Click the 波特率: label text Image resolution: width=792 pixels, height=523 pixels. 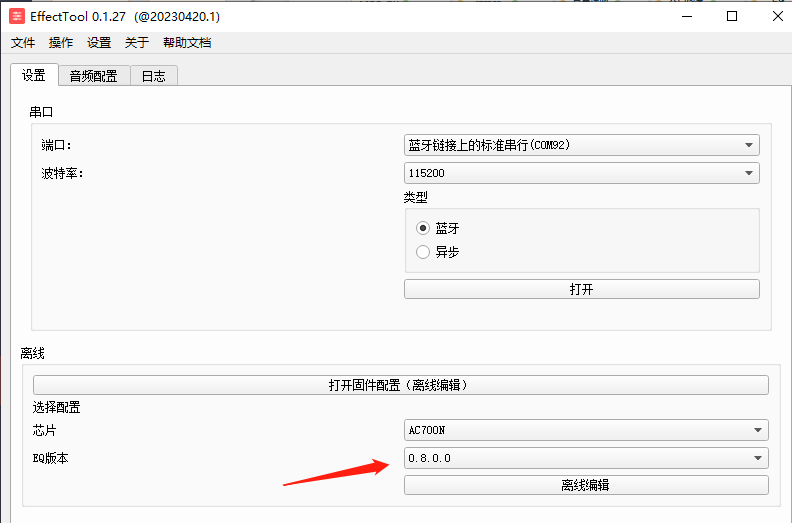point(63,173)
